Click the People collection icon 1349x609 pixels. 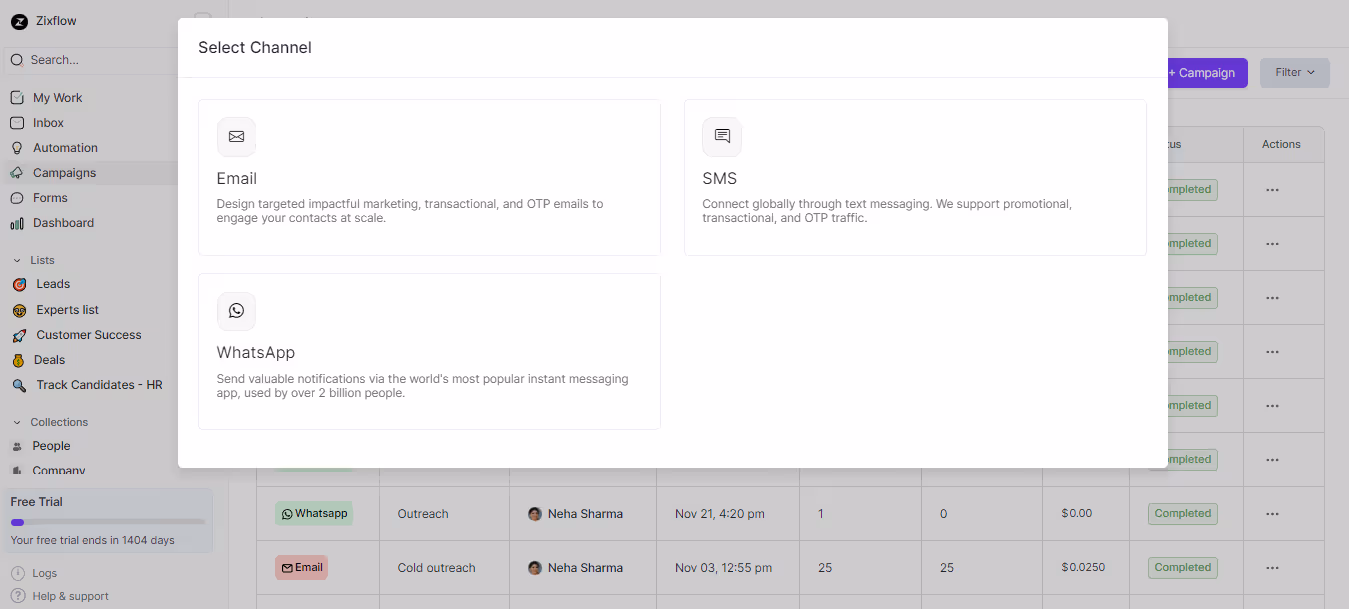pyautogui.click(x=17, y=446)
